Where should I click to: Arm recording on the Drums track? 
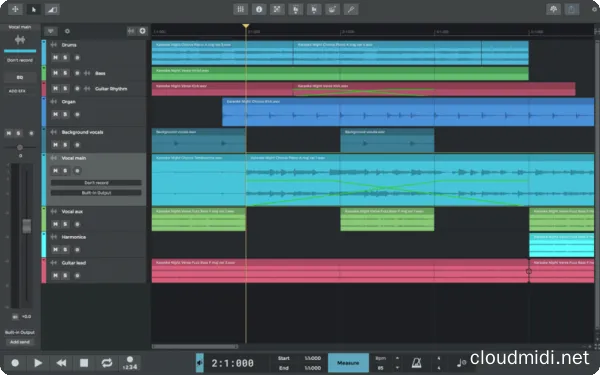point(77,57)
